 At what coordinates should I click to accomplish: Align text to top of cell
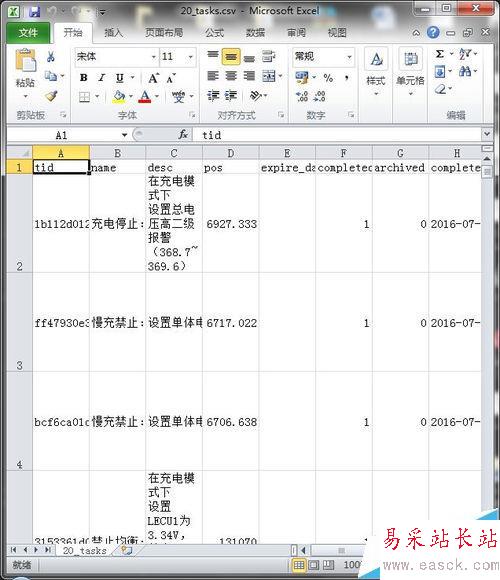[x=213, y=56]
